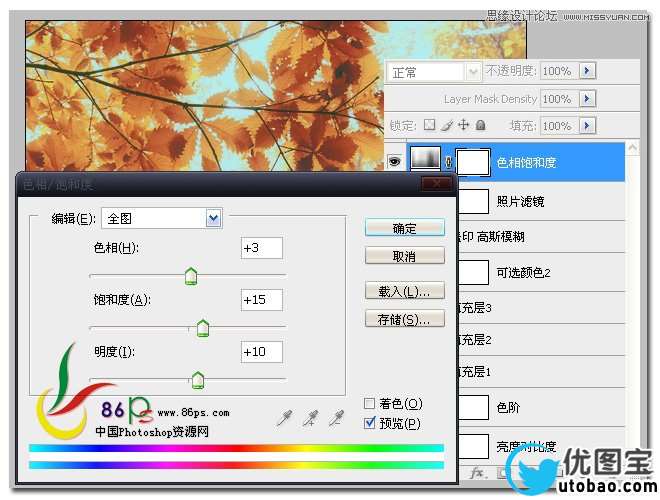The width and height of the screenshot is (660, 500).
Task: Click the 照片滤镜 layer mask thumbnail
Action: [x=473, y=202]
